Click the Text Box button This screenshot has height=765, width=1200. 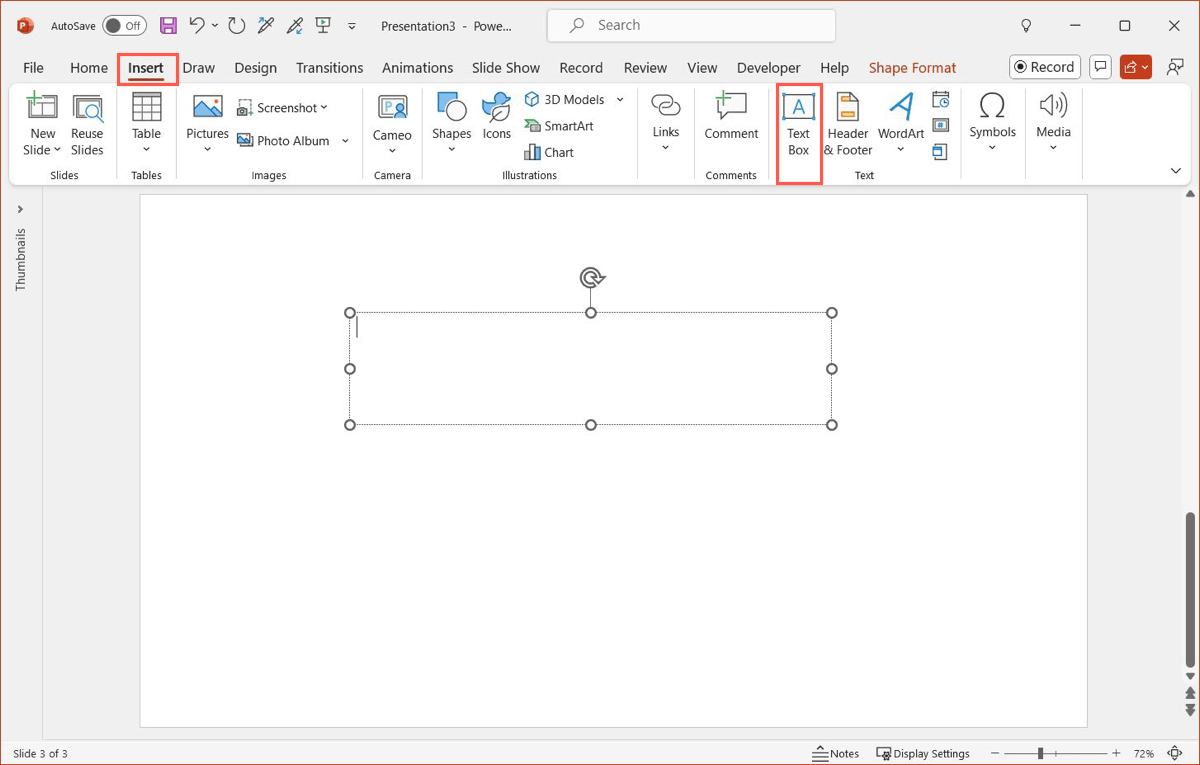tap(798, 124)
